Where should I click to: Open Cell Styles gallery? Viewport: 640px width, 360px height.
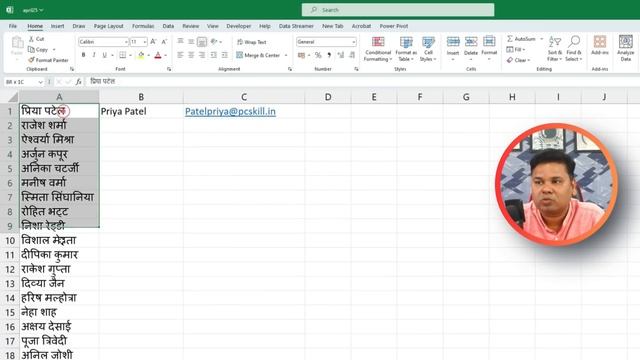click(428, 49)
